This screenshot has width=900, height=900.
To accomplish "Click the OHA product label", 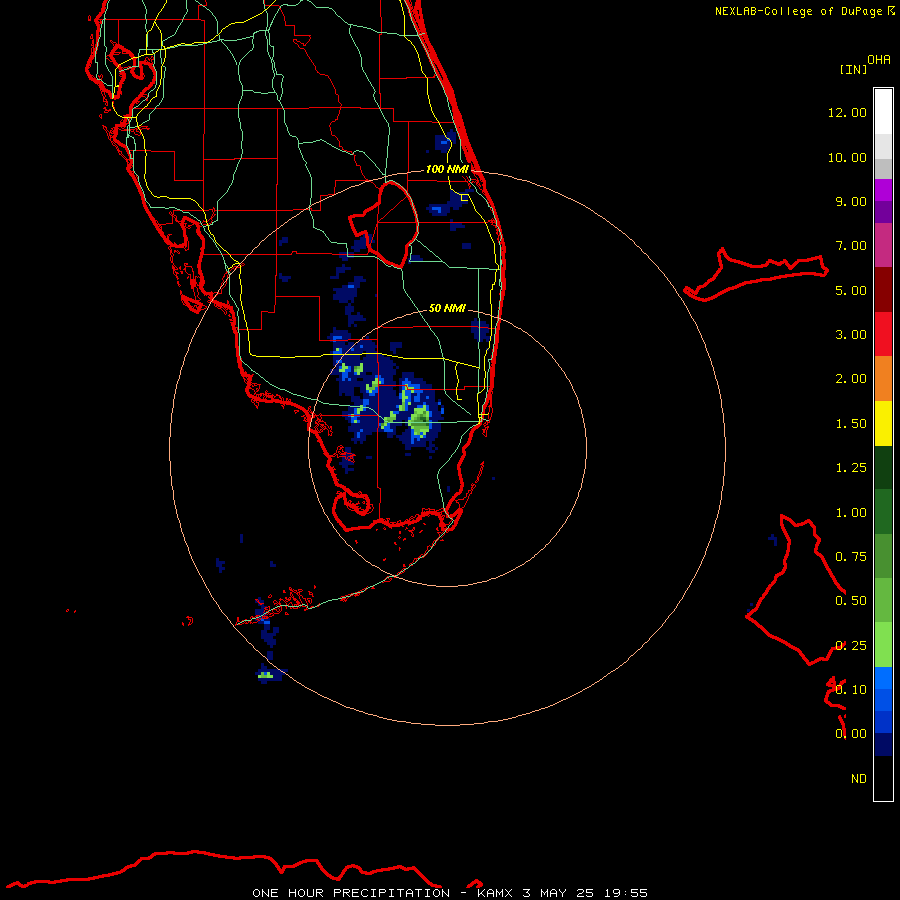I will point(879,59).
